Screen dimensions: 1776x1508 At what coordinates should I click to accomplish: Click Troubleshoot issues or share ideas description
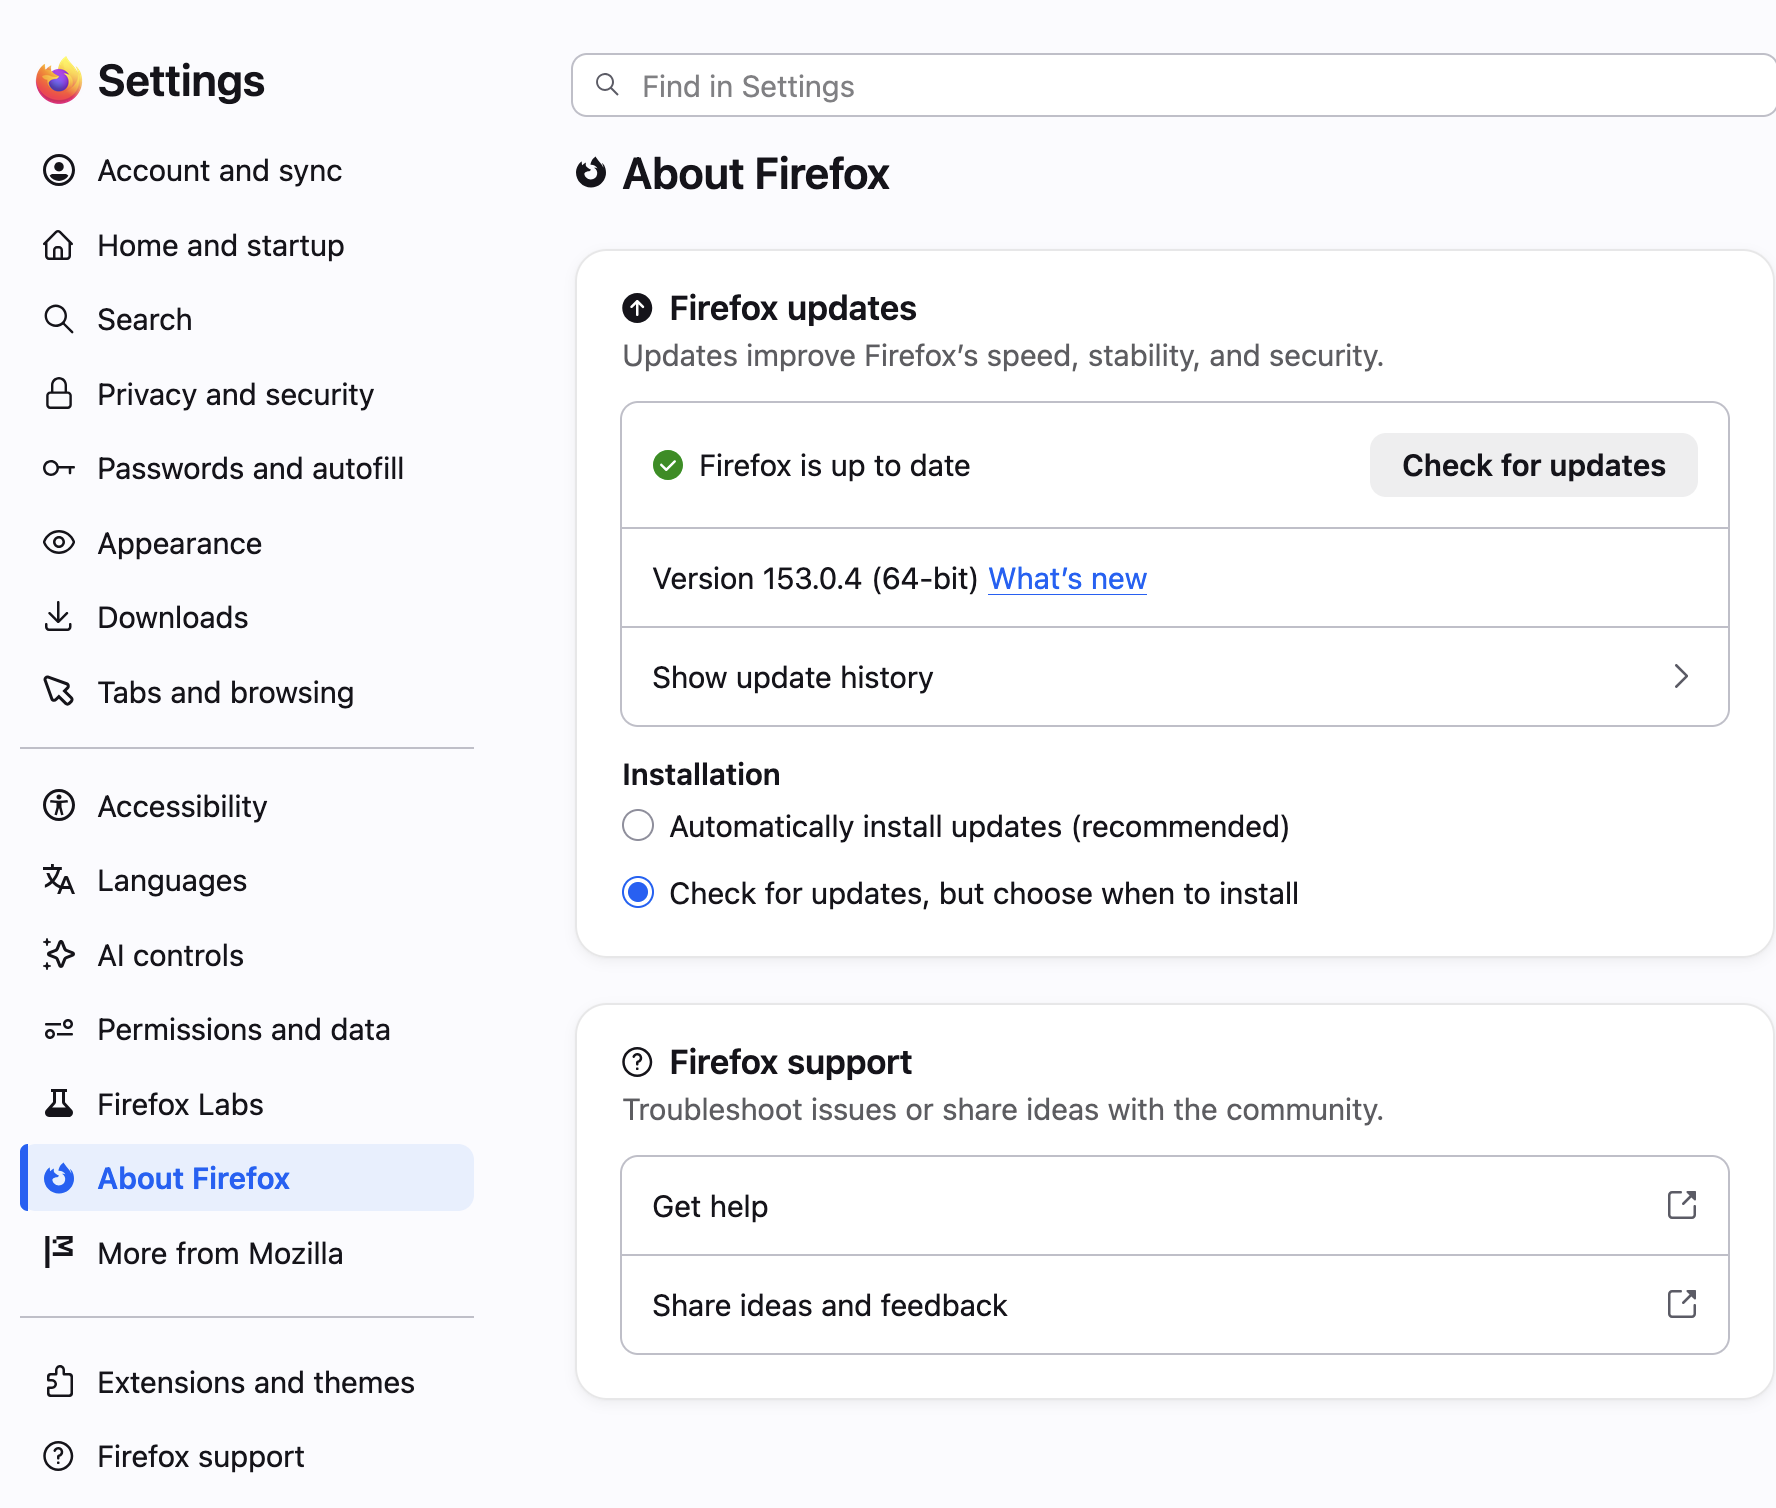coord(1002,1110)
